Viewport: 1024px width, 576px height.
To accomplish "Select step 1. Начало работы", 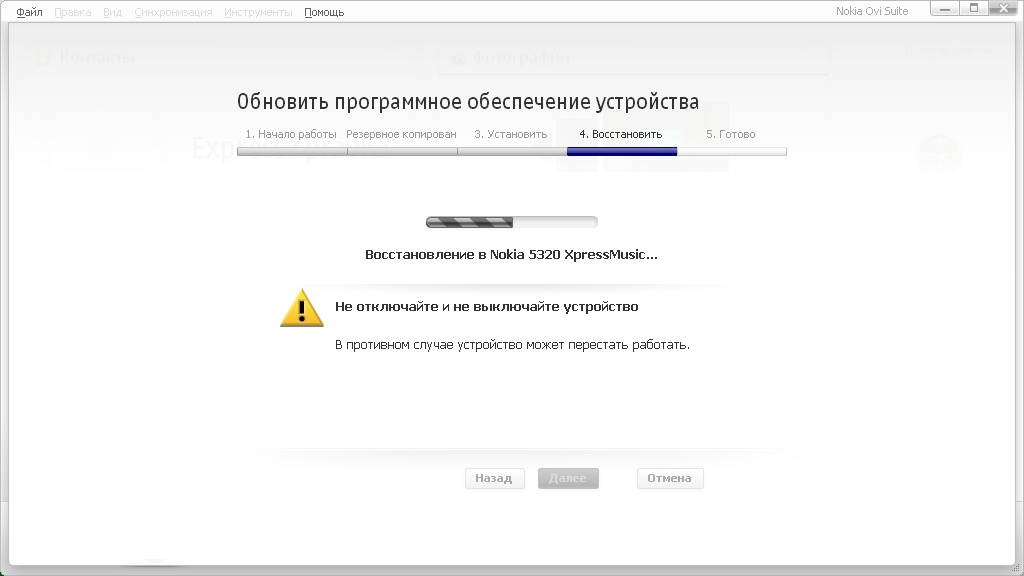I will click(291, 134).
